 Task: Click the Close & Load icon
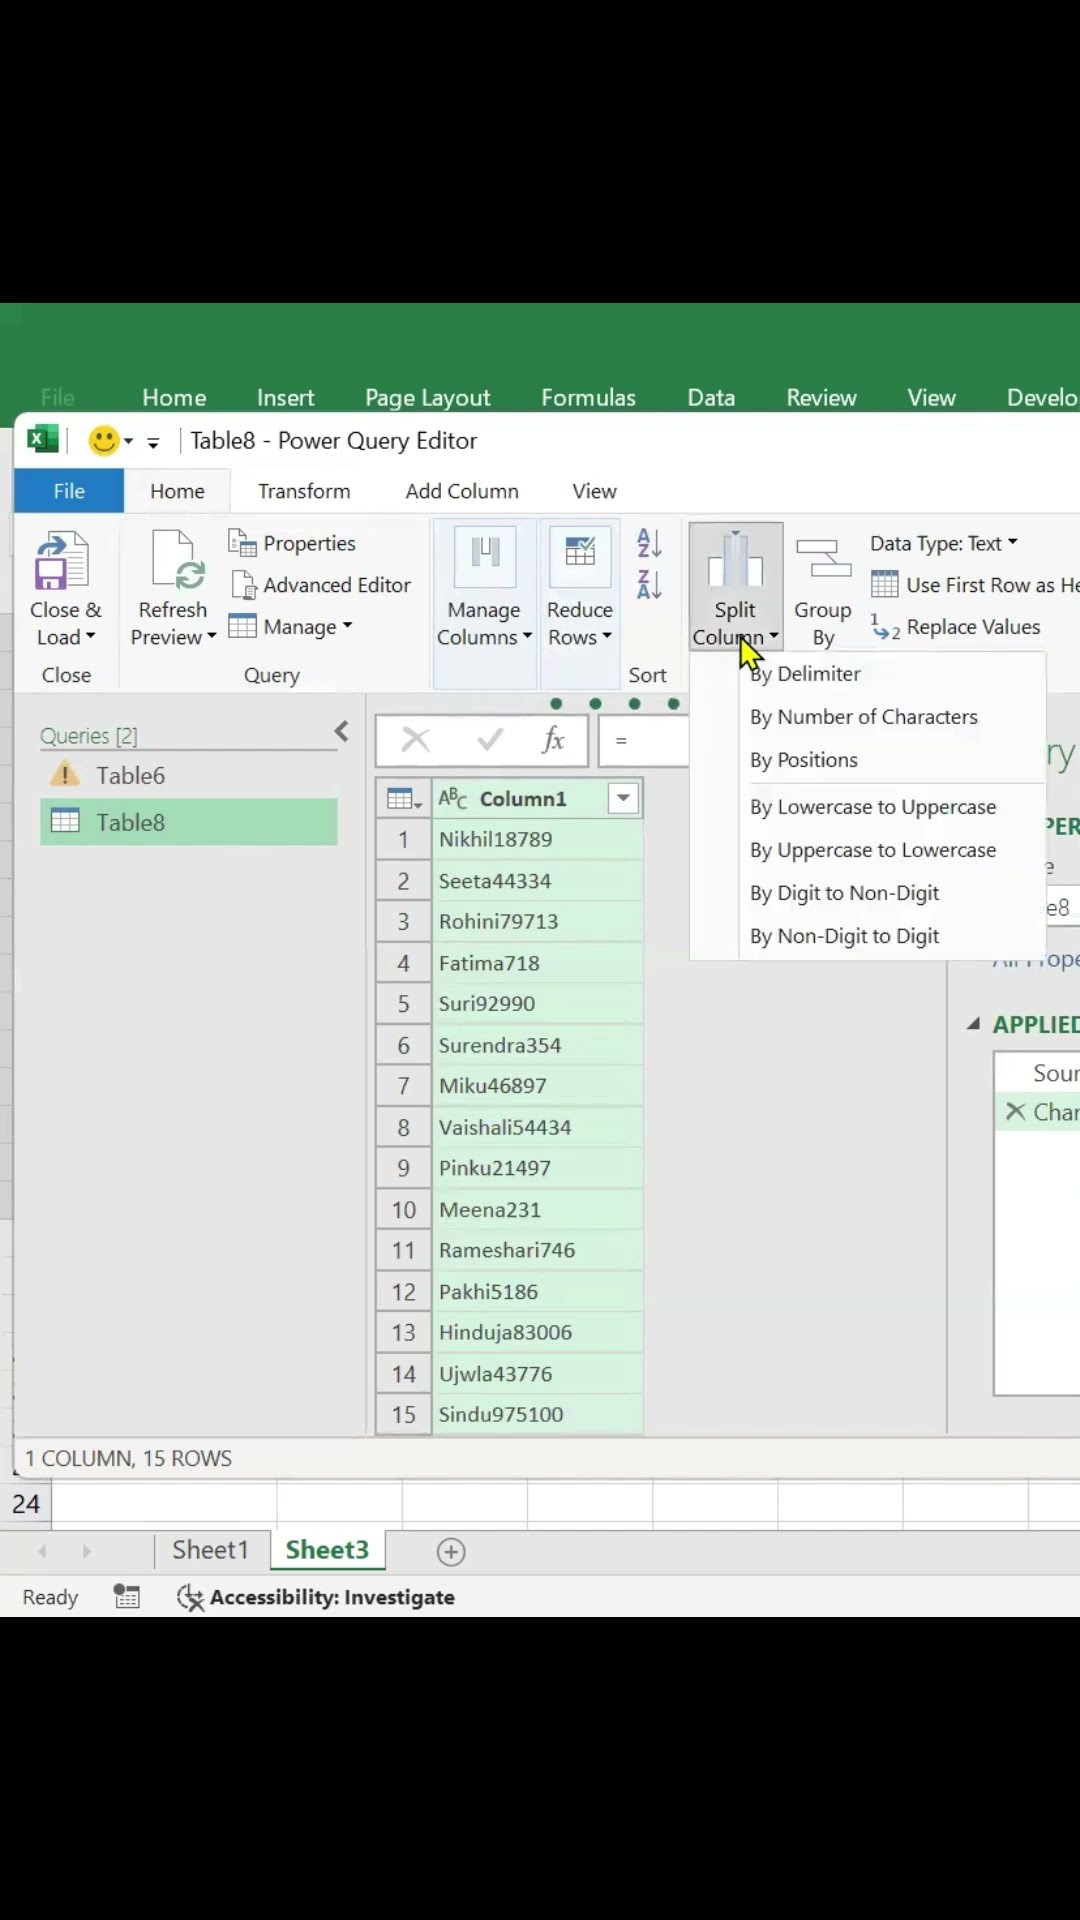(x=62, y=560)
